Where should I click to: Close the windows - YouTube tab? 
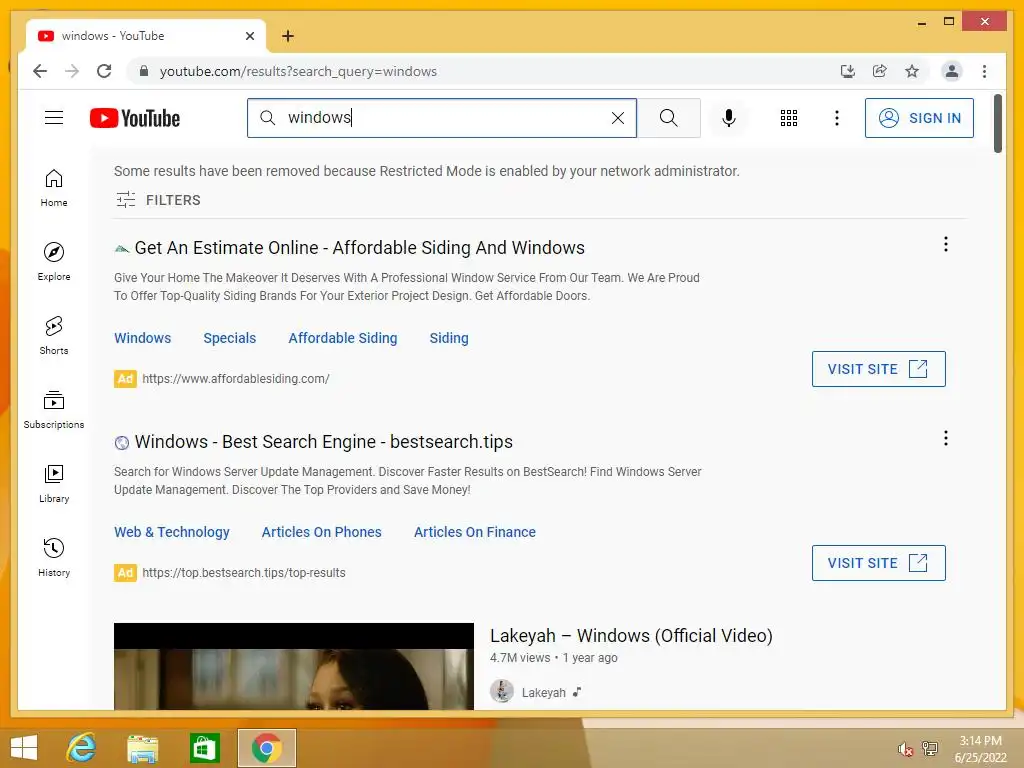coord(249,36)
